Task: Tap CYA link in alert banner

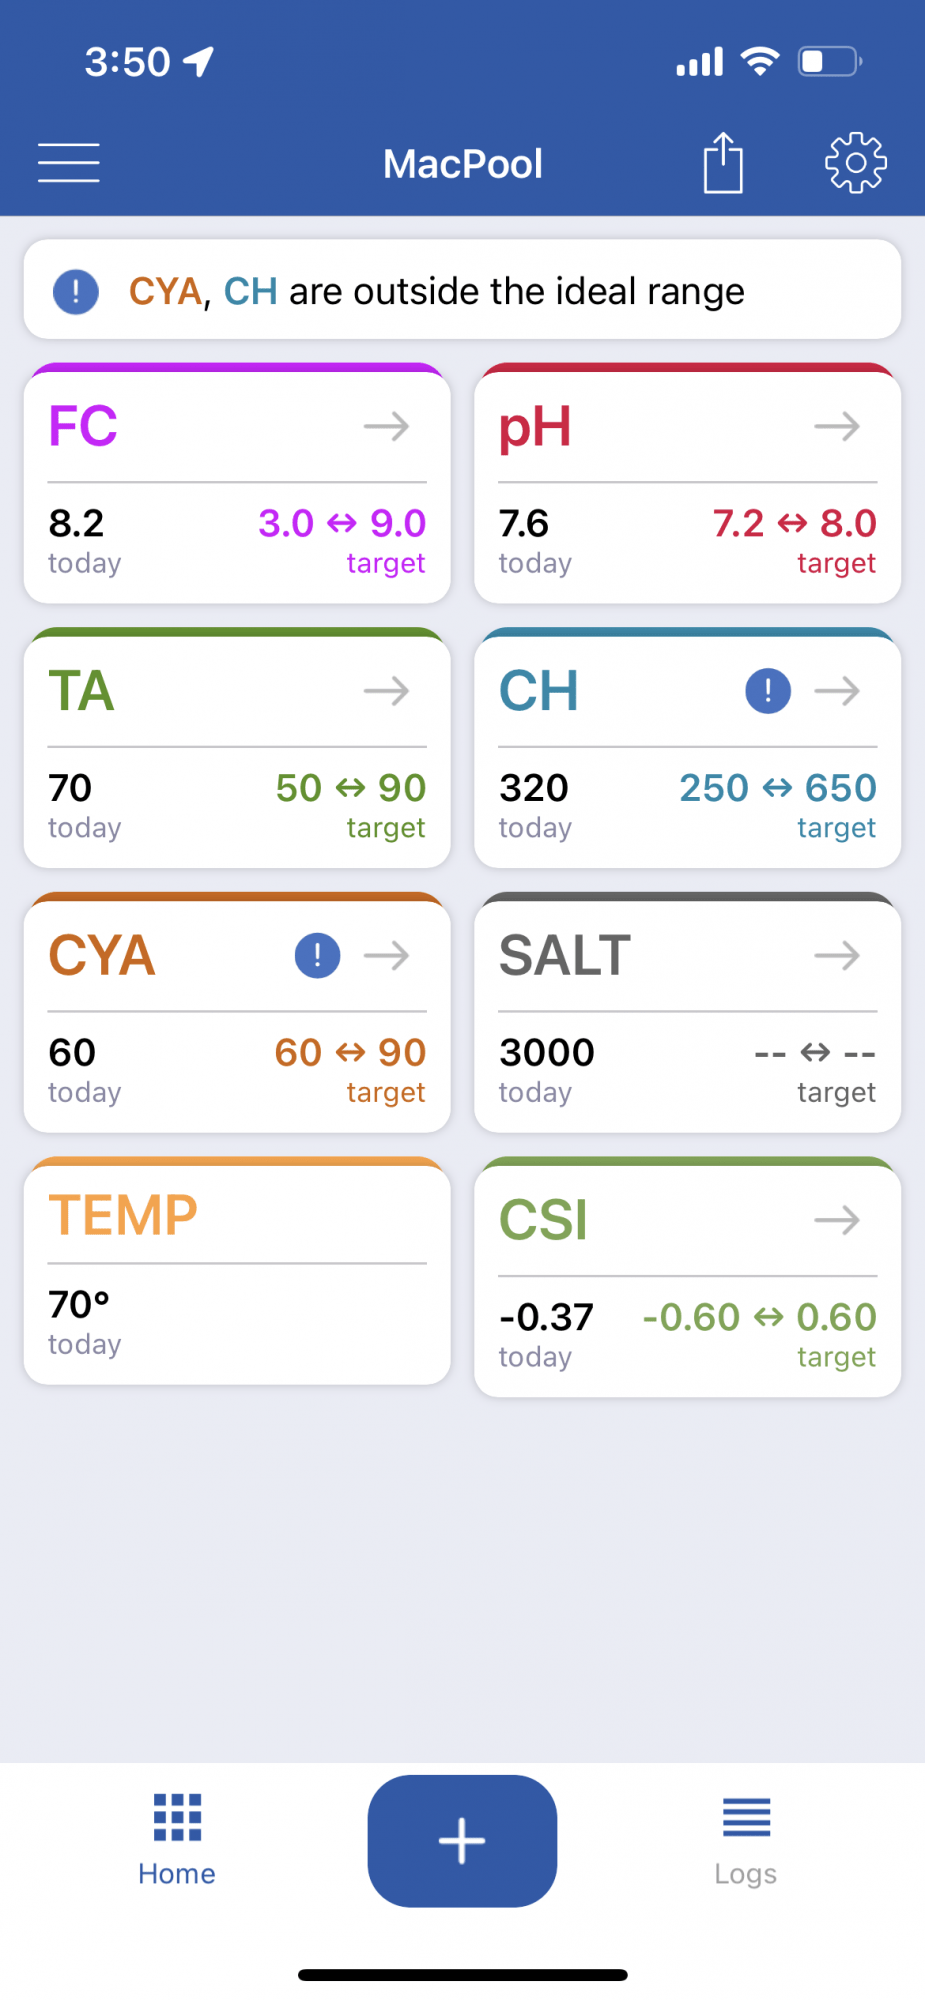Action: click(x=165, y=292)
